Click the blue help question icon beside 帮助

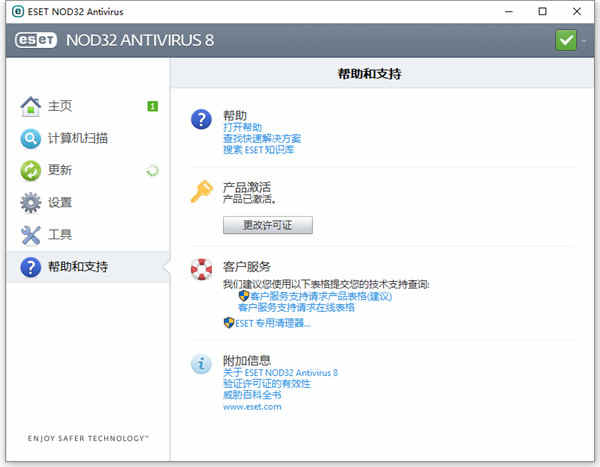tap(201, 119)
